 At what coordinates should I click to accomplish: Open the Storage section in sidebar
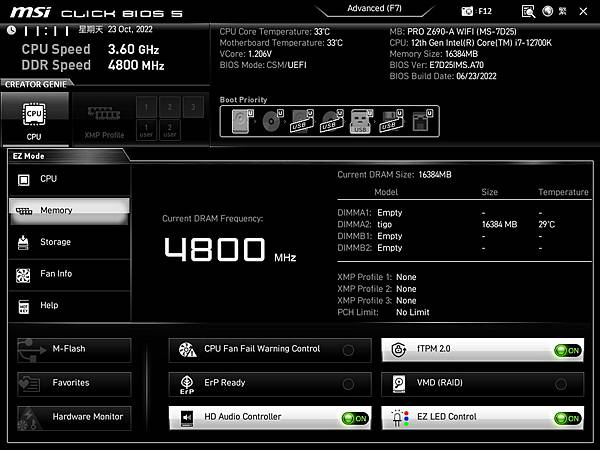pyautogui.click(x=70, y=242)
